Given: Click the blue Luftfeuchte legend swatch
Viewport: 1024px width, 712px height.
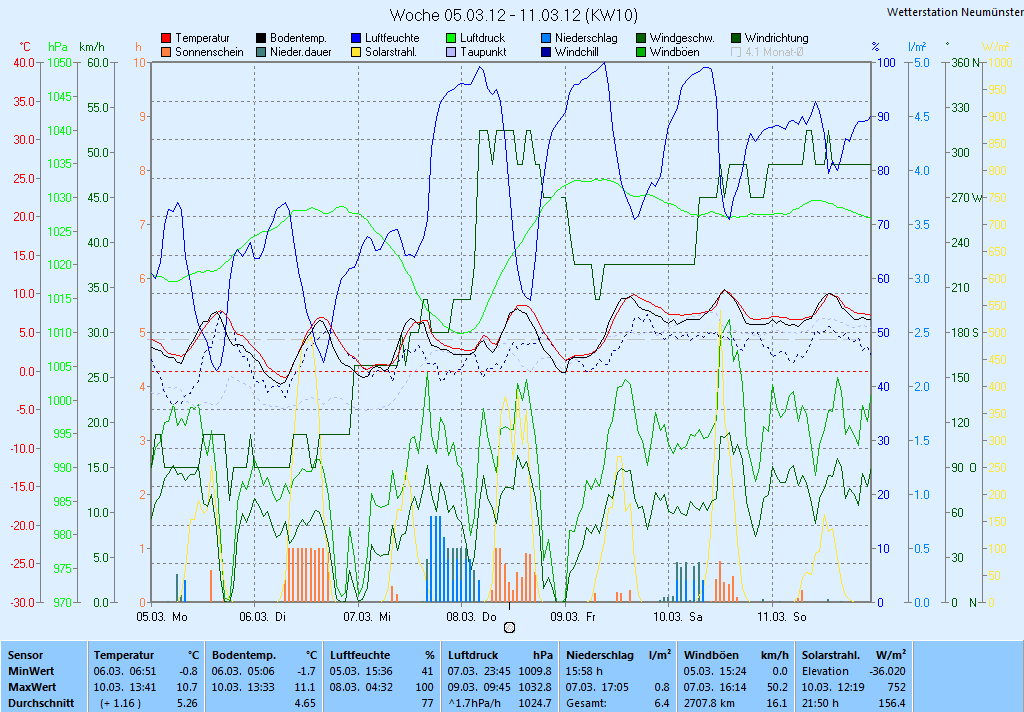Looking at the screenshot, I should coord(356,39).
